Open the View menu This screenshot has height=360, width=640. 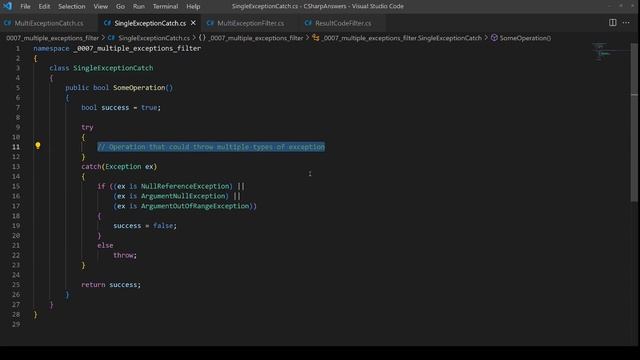click(100, 7)
